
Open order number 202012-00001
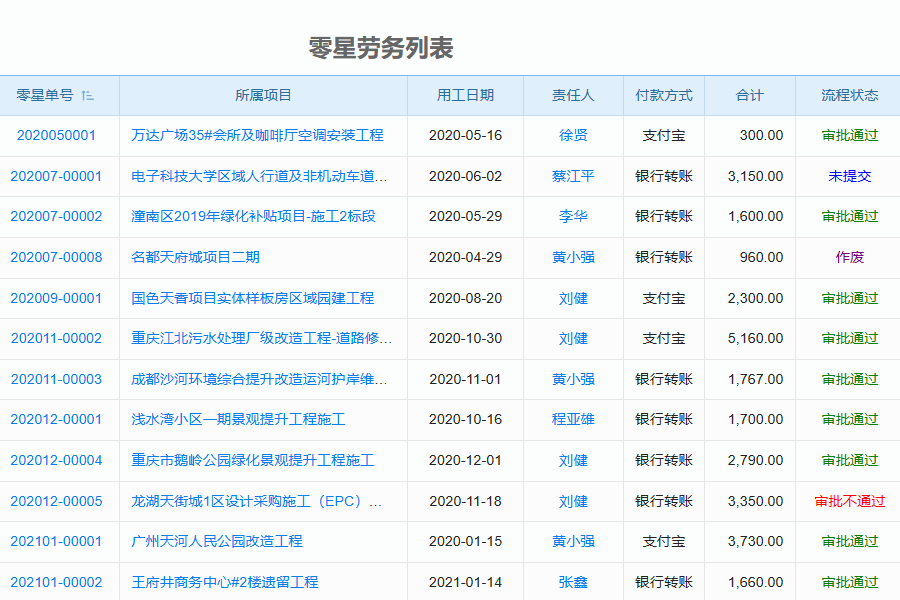click(56, 420)
